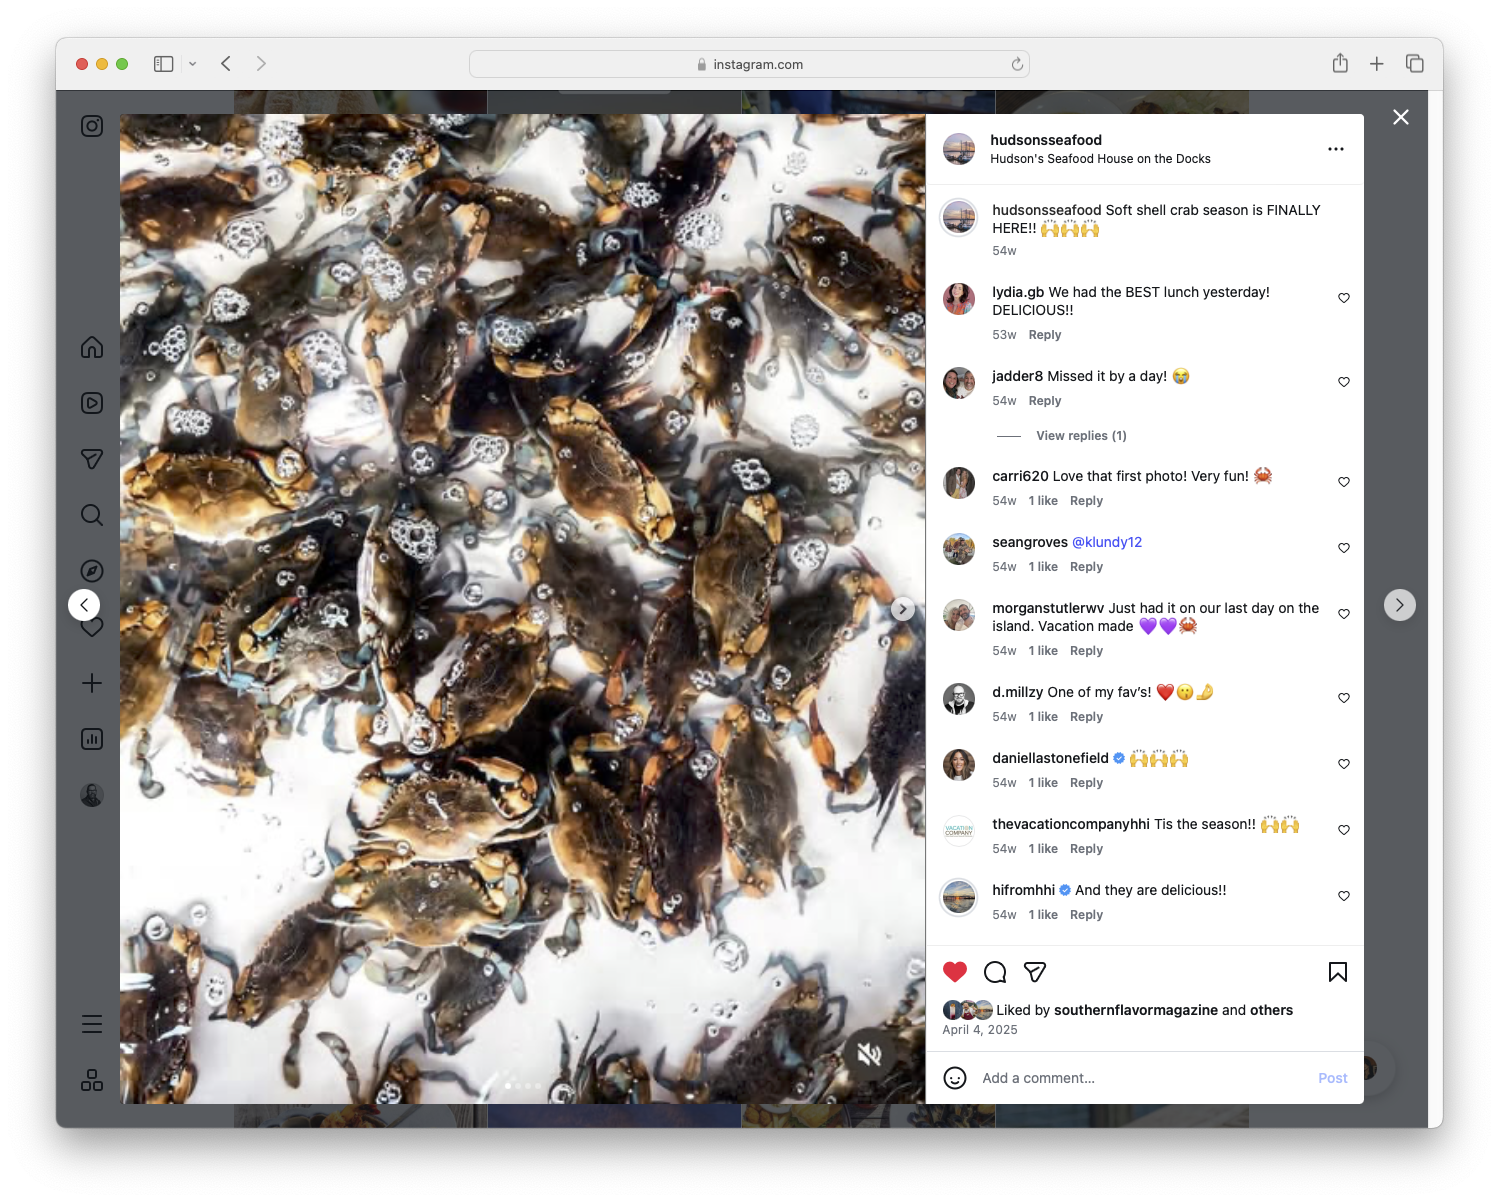Screen dimensions: 1499x1202
Task: Open the post options ellipsis menu
Action: 1336,148
